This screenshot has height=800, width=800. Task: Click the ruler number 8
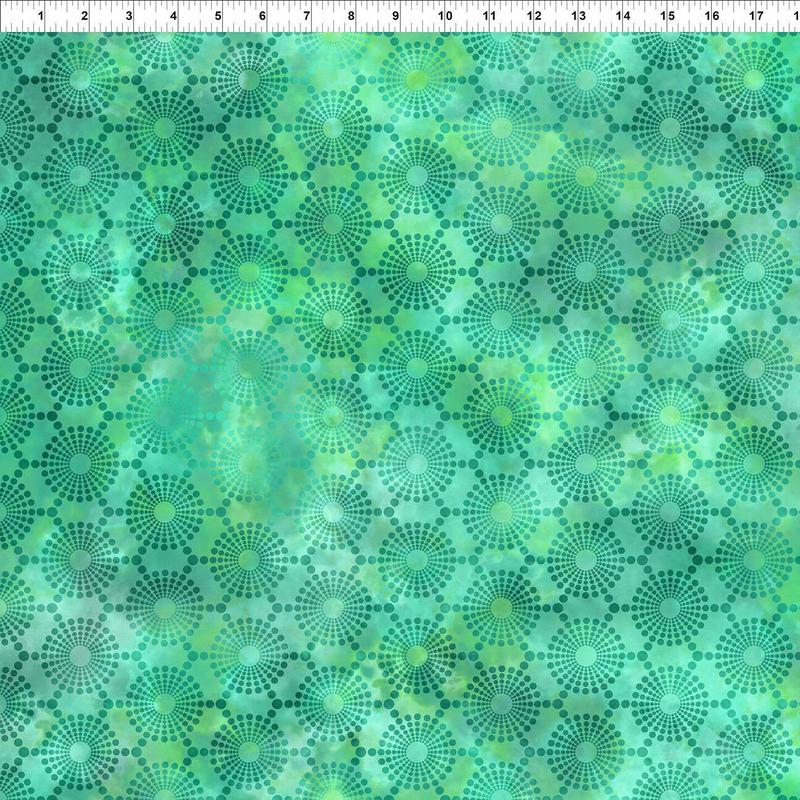tap(351, 16)
